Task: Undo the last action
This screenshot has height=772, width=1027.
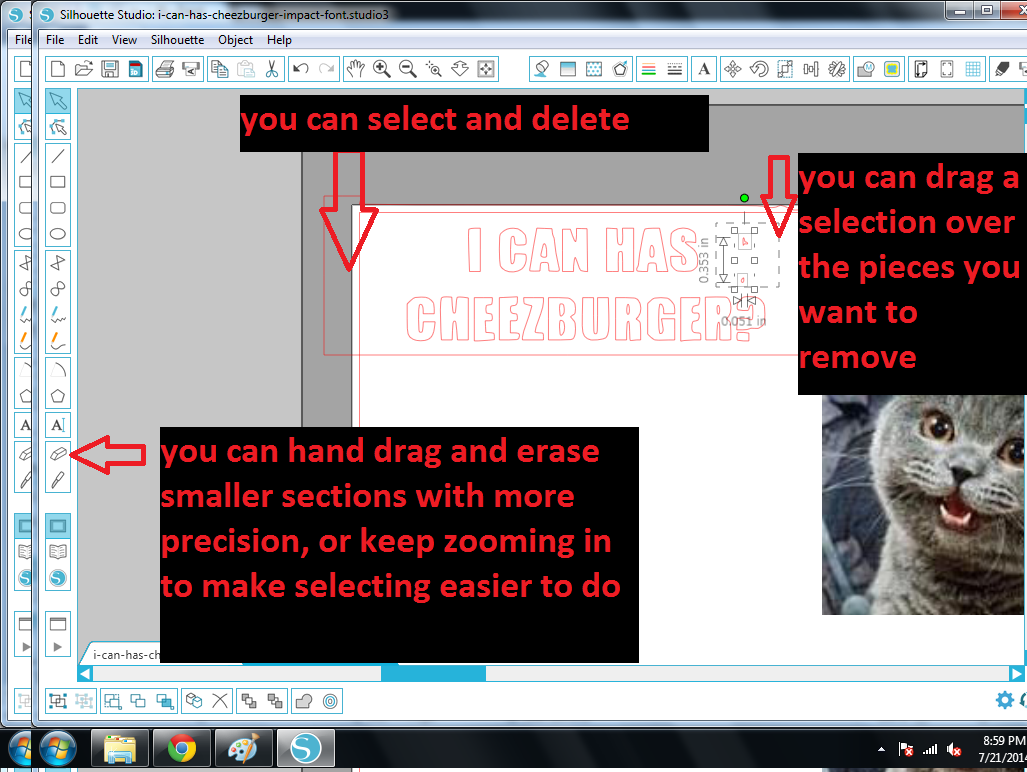Action: (301, 69)
